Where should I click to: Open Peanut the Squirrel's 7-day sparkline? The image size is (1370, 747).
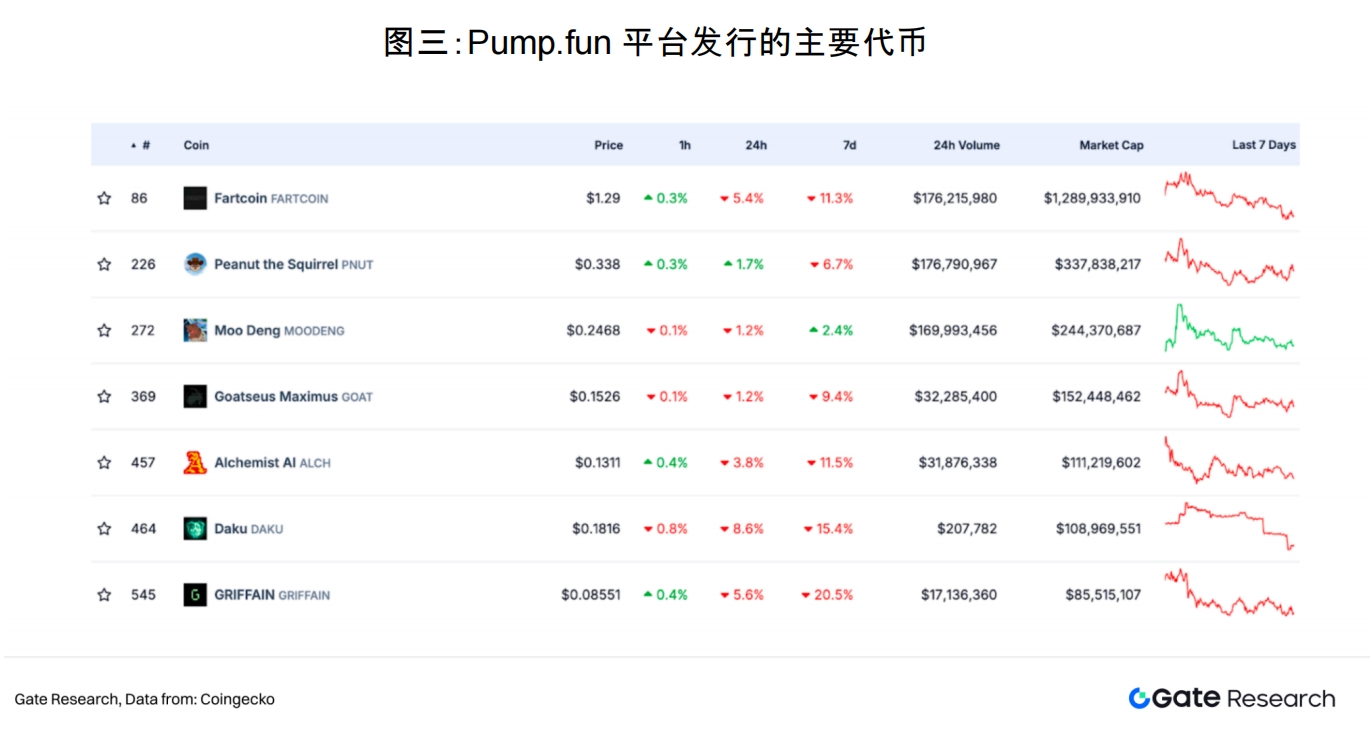pyautogui.click(x=1230, y=262)
